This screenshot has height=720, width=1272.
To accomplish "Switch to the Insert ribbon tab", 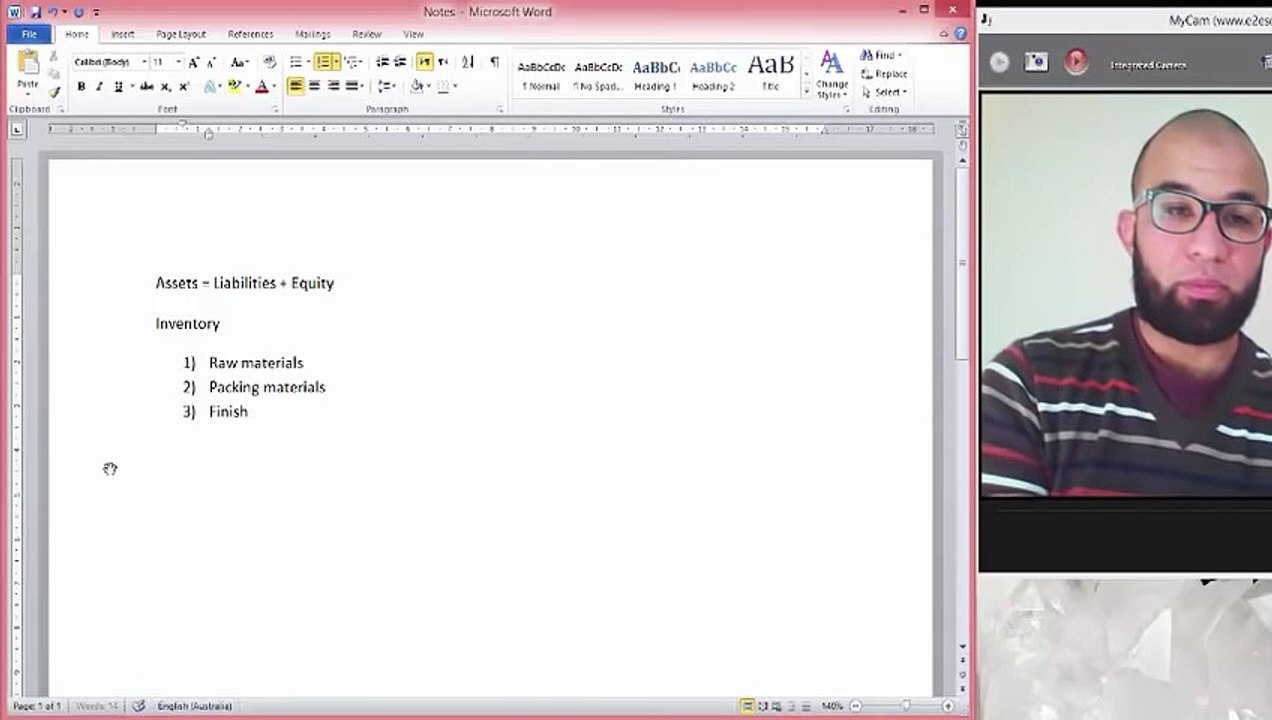I will (x=123, y=34).
